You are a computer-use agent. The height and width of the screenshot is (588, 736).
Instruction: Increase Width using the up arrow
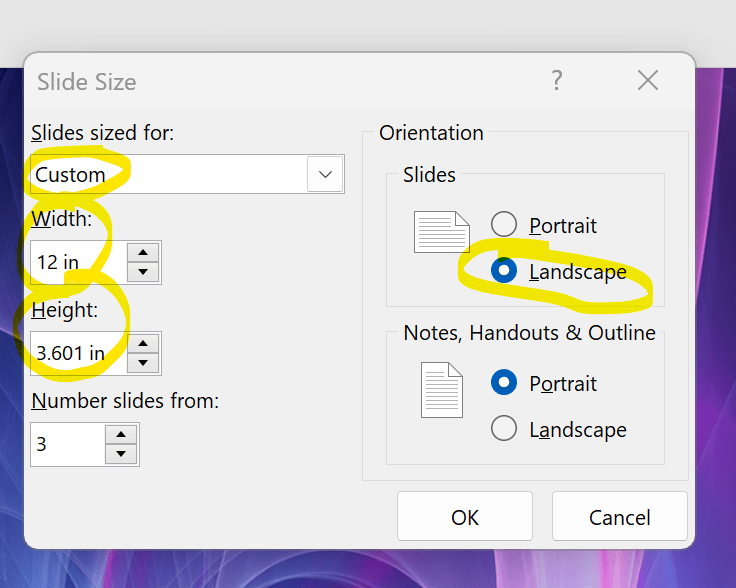tap(144, 253)
